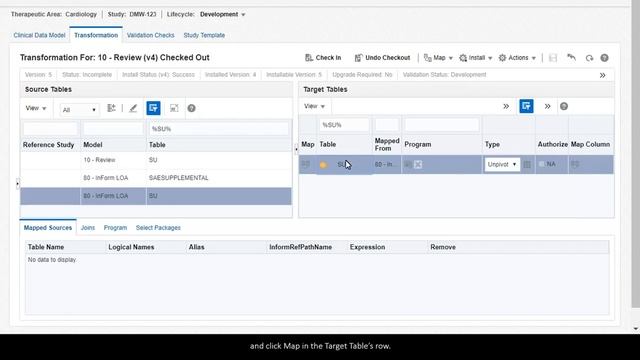Click the pencil edit icon in Source Tables
The image size is (640, 360).
pos(133,108)
